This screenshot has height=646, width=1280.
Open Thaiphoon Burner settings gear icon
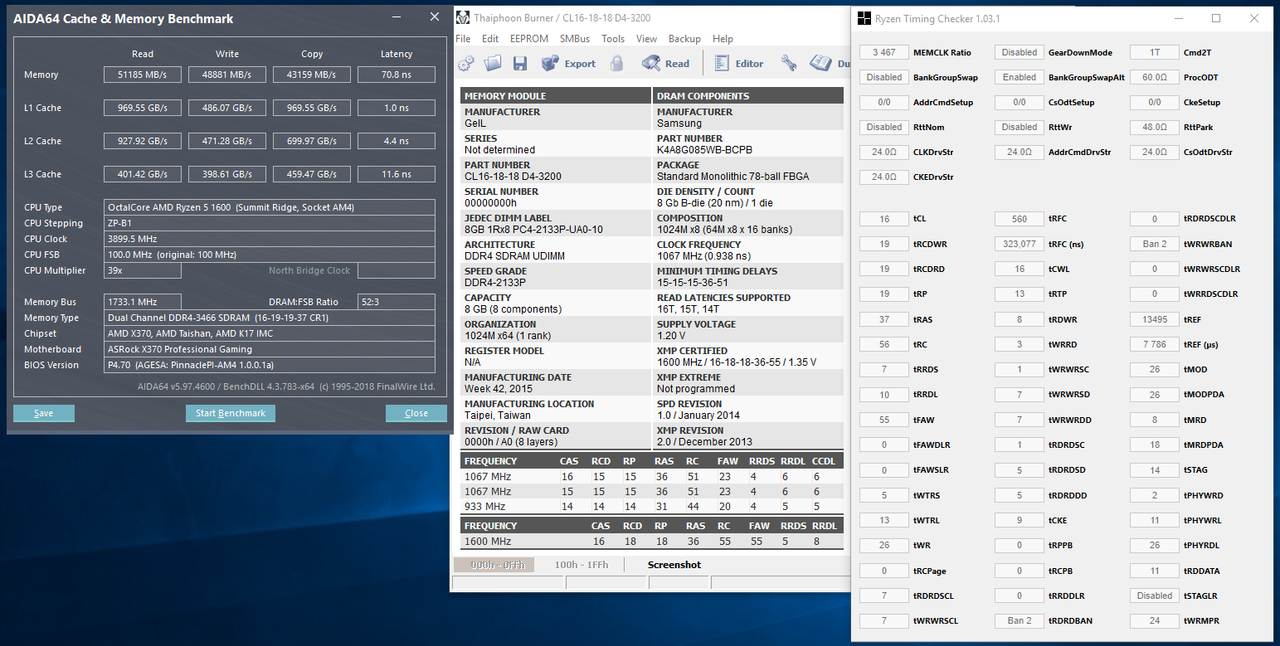[466, 63]
